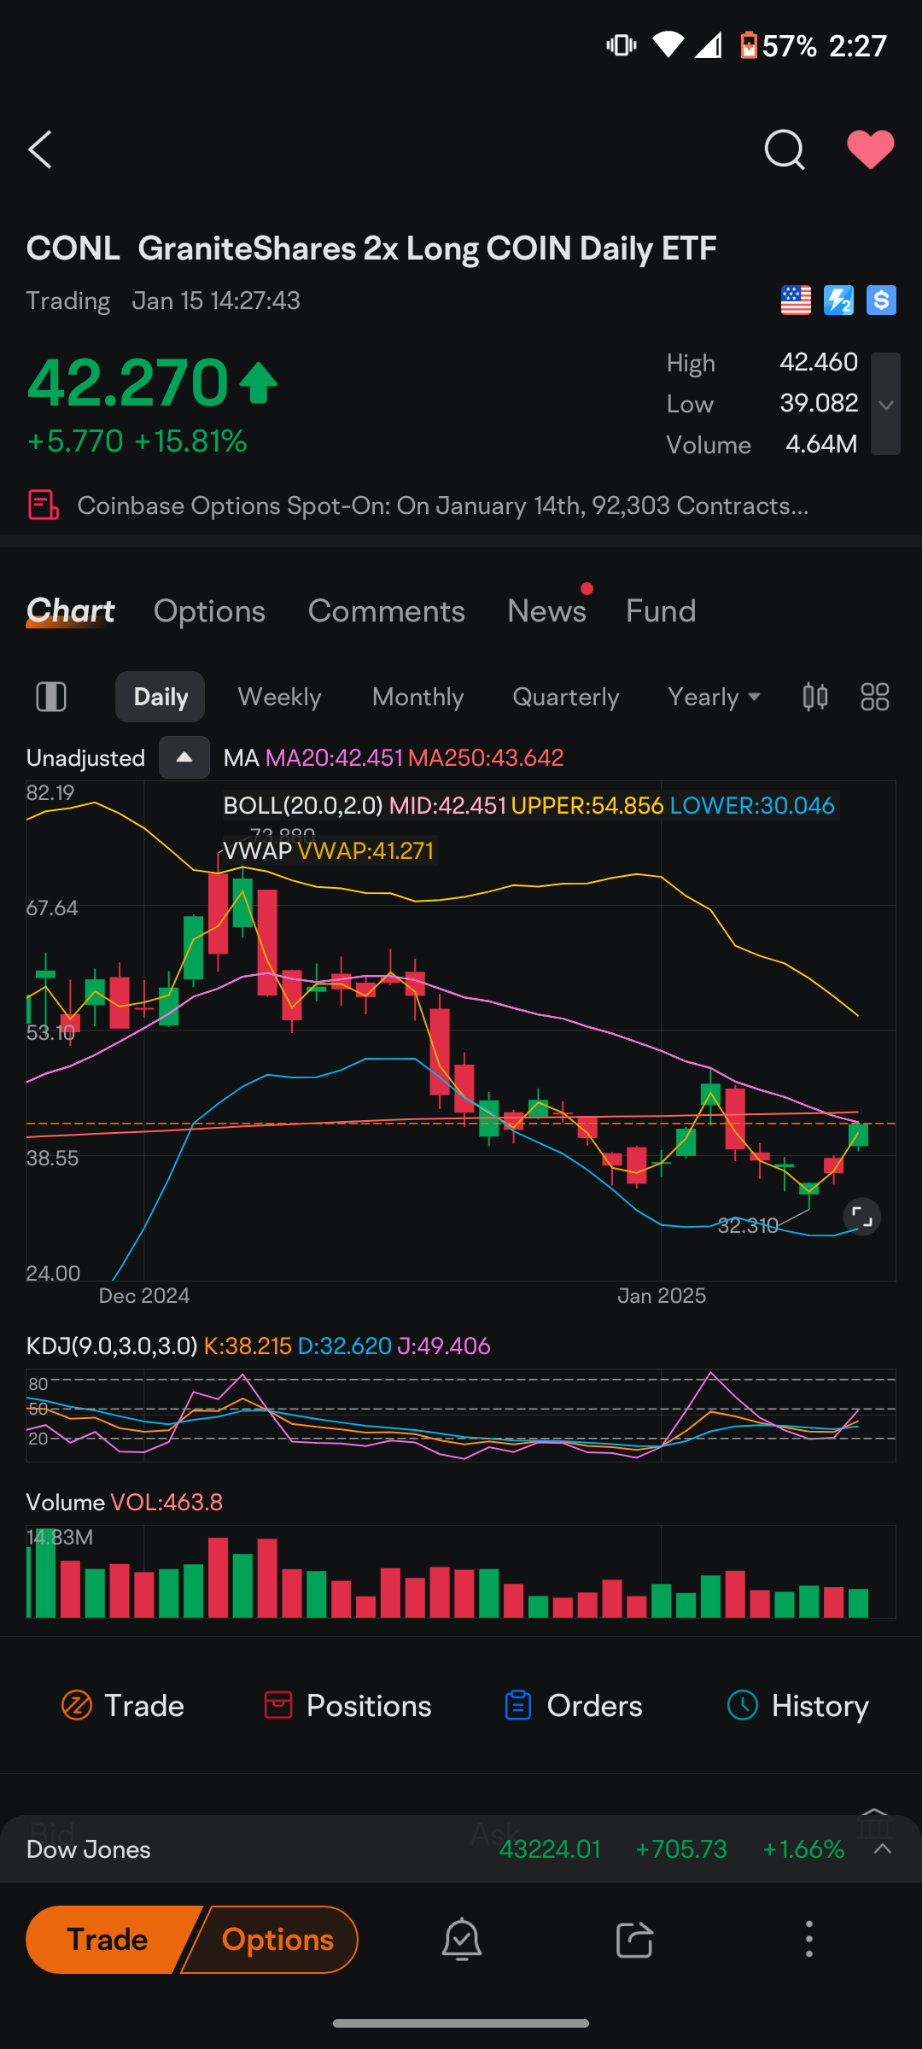Collapse indicator legend with the up-arrow button
This screenshot has width=922, height=2049.
click(x=184, y=757)
